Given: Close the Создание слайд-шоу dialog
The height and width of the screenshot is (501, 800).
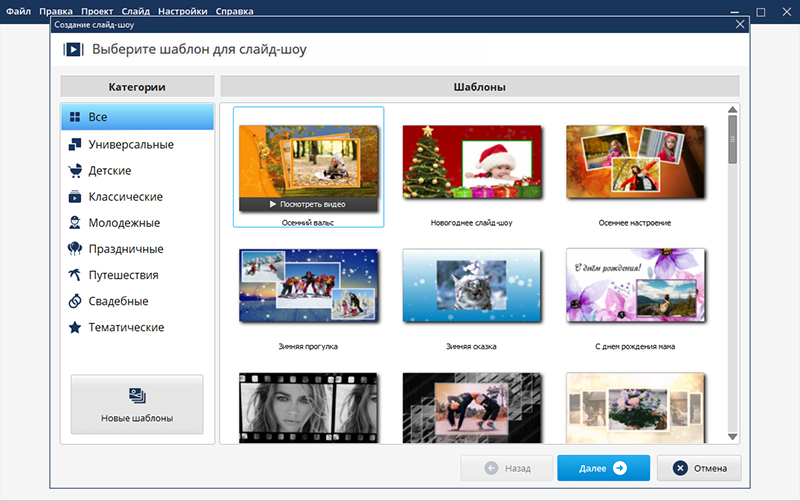Looking at the screenshot, I should (740, 24).
